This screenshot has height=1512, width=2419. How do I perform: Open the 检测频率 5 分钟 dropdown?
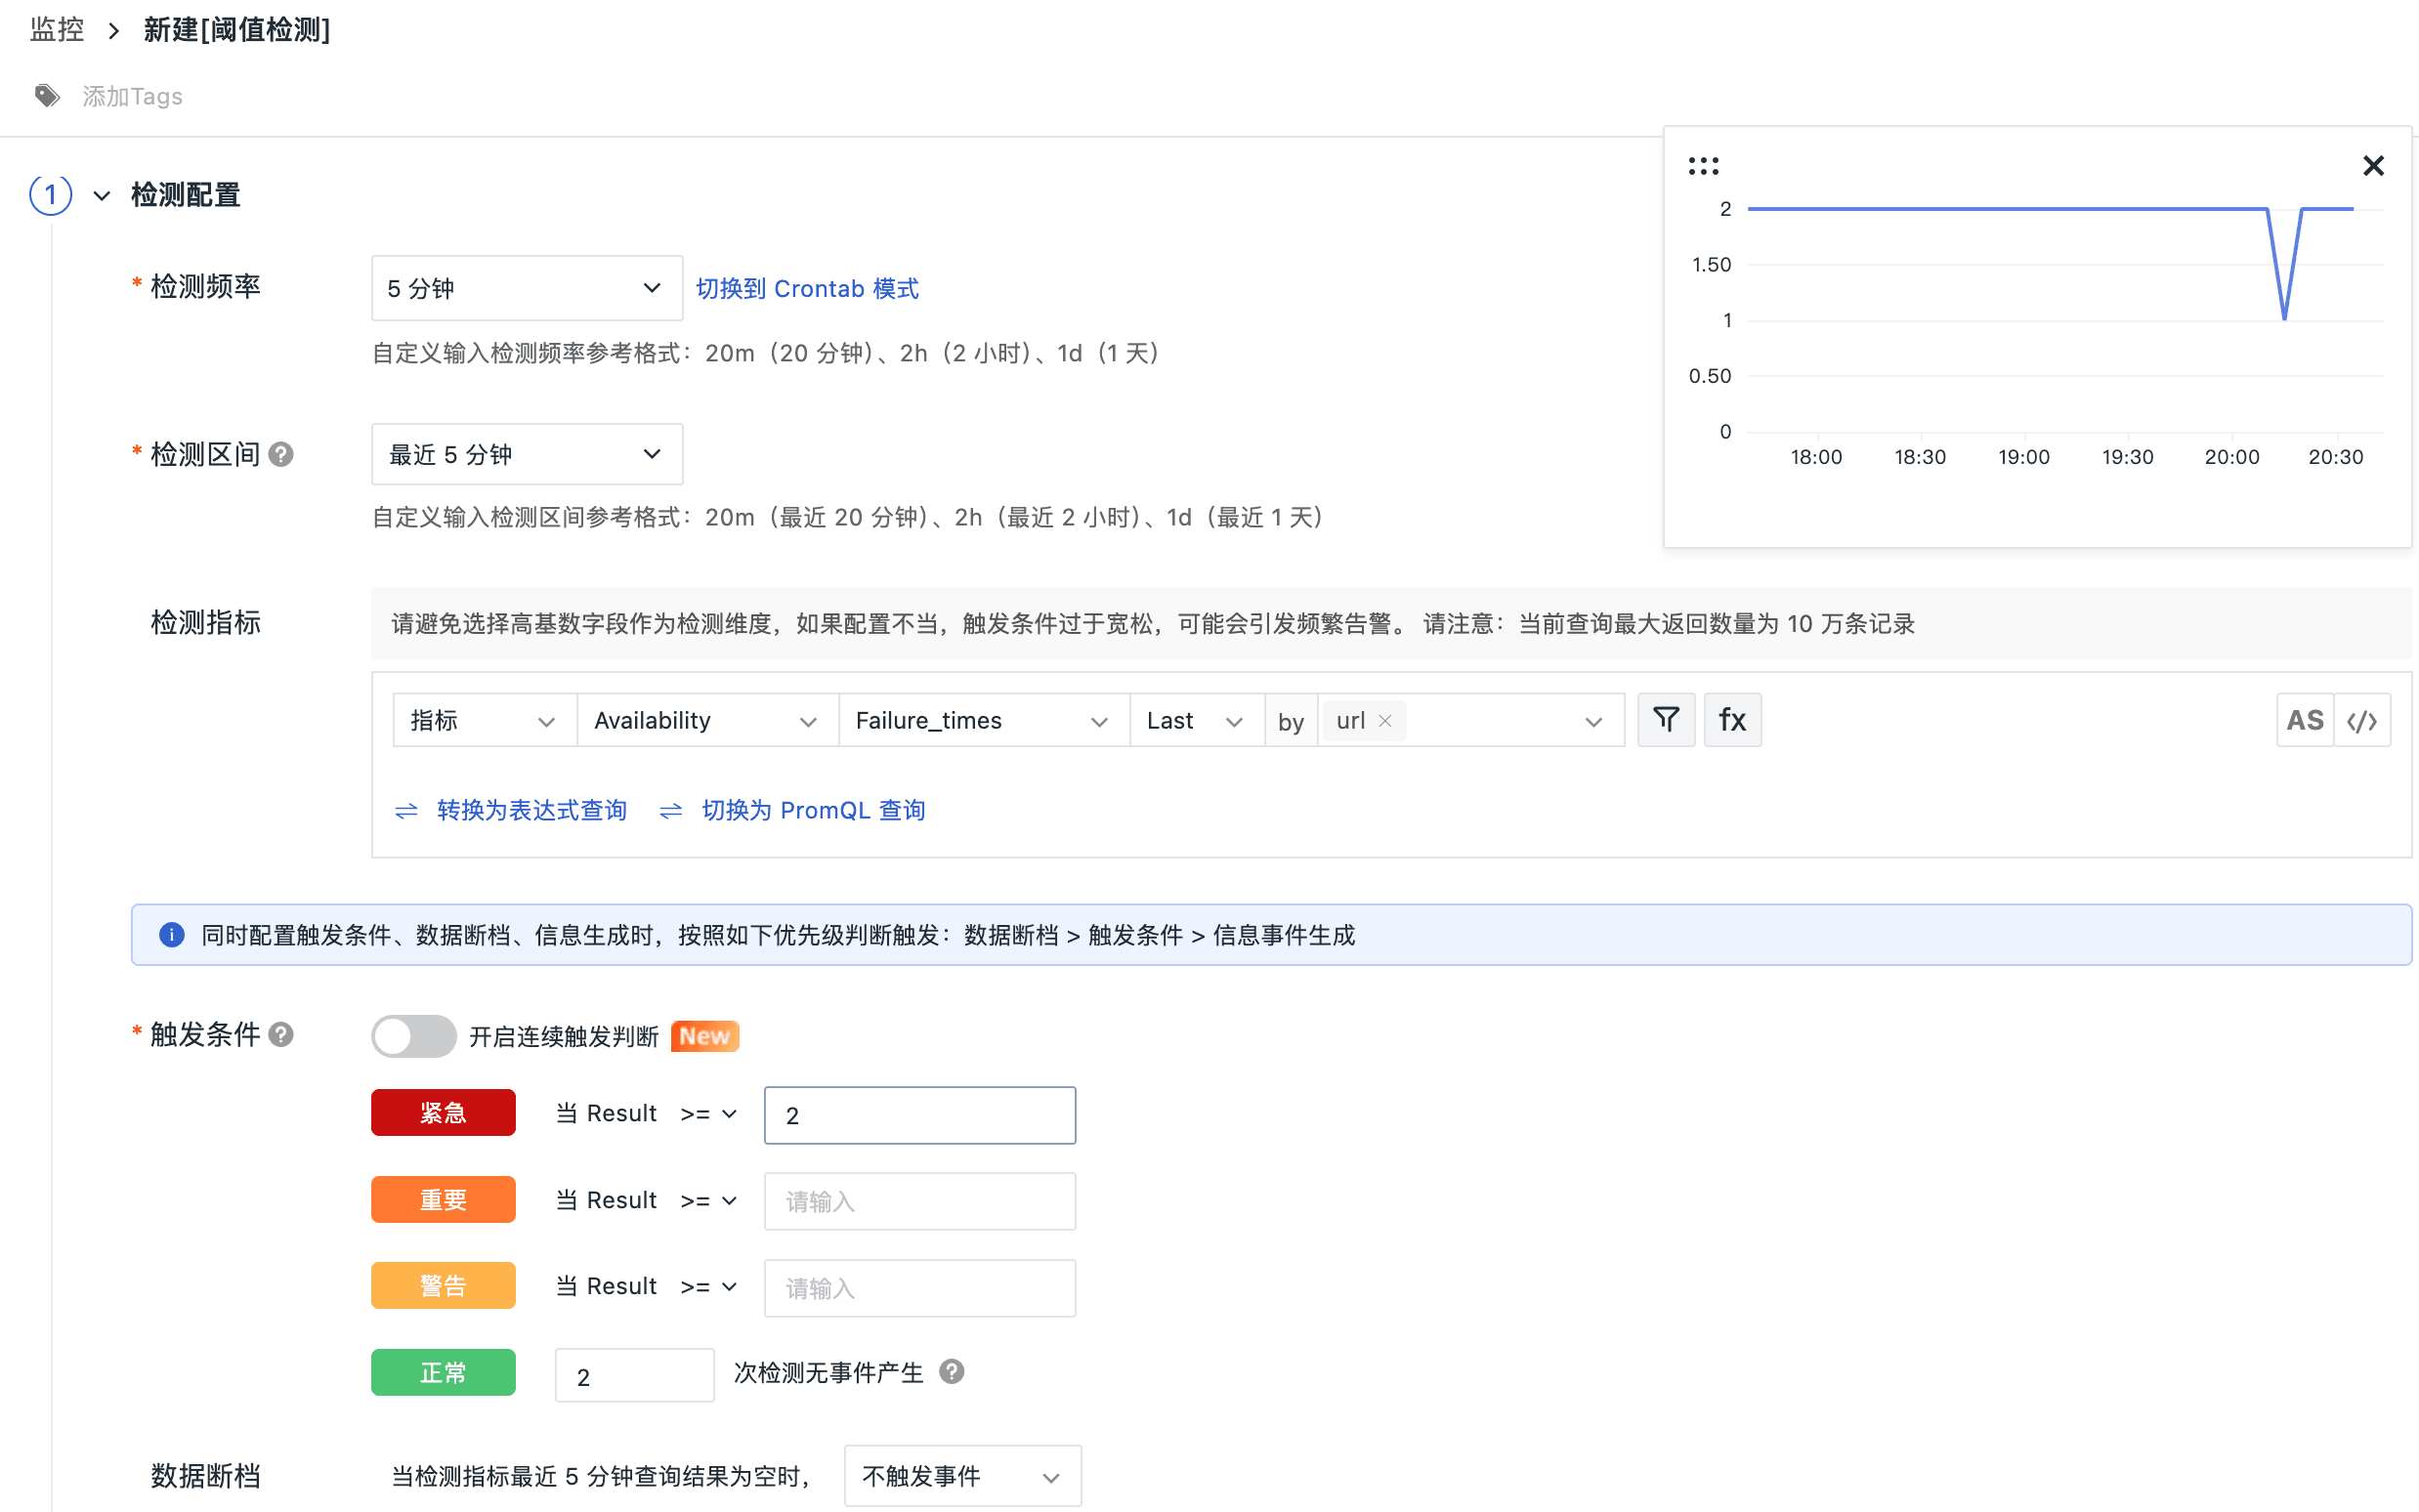526,288
